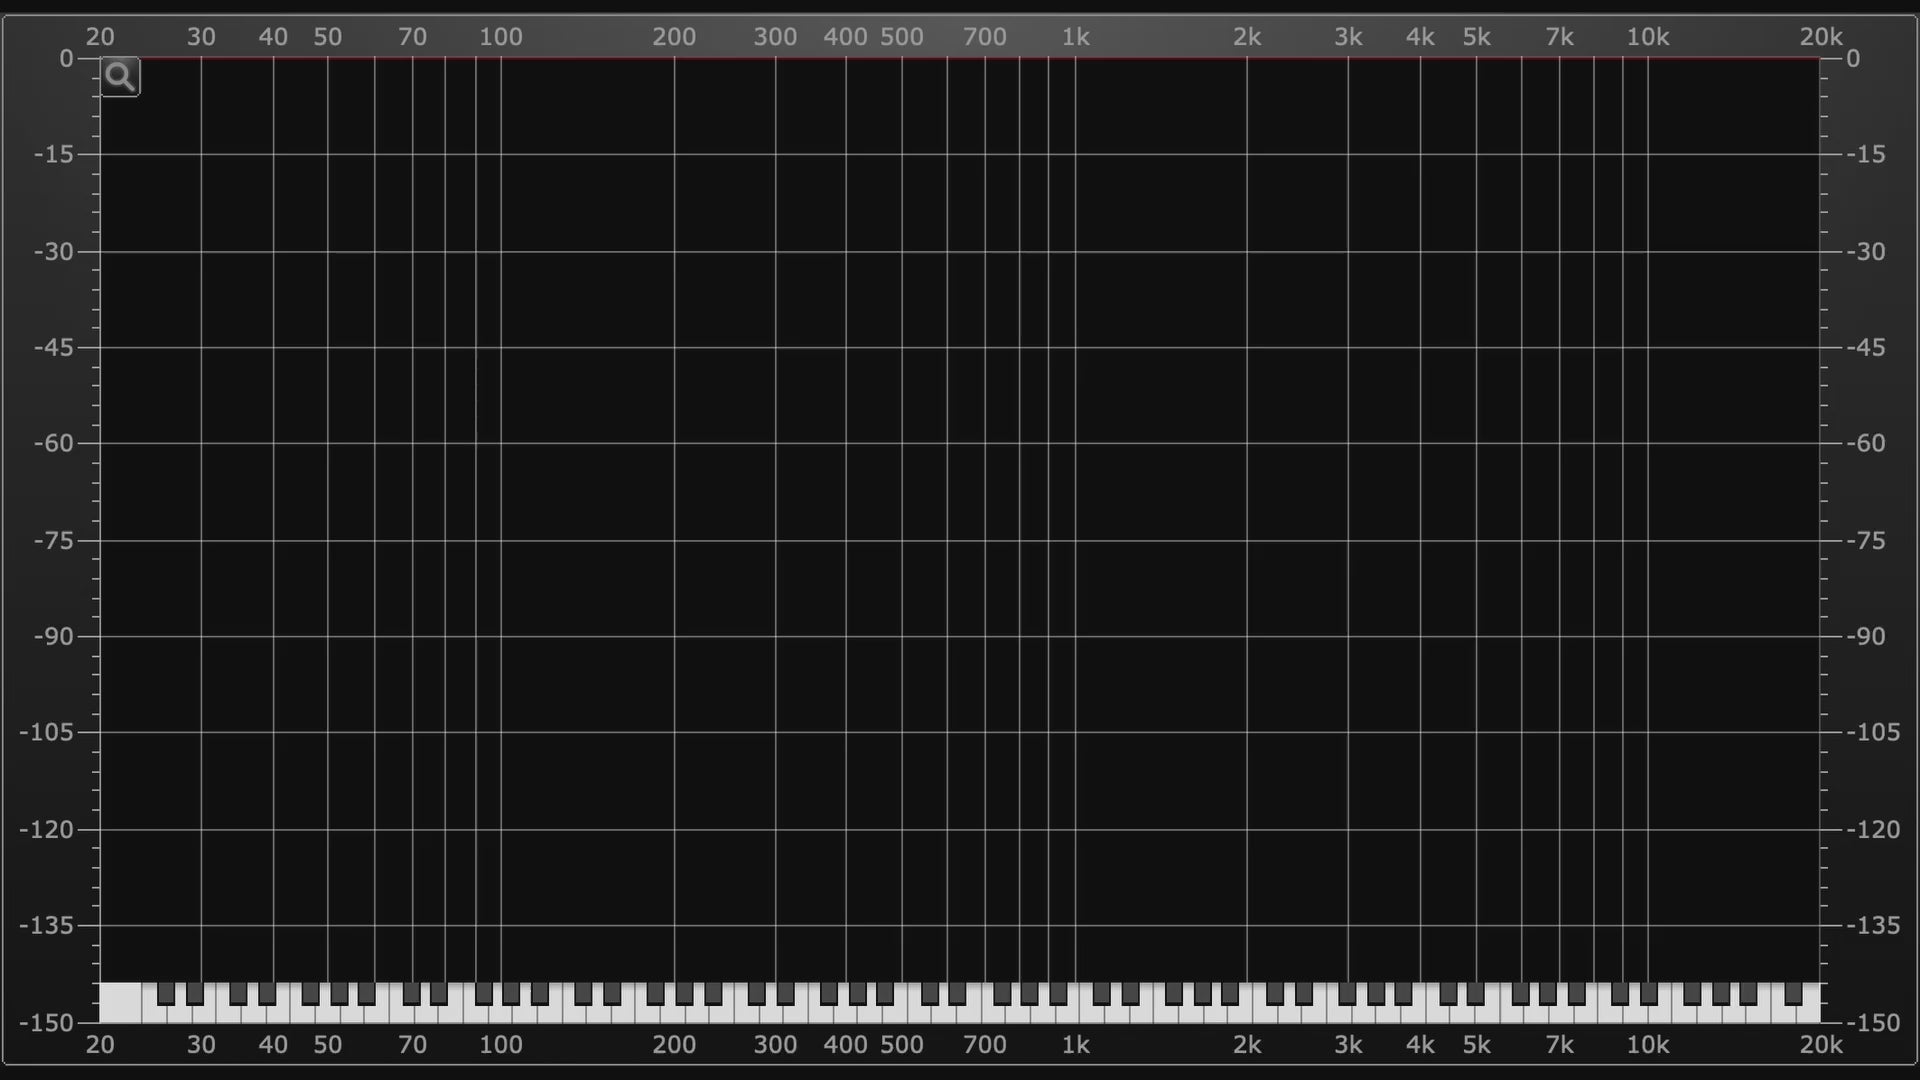Viewport: 1920px width, 1080px height.
Task: Click the right -30 dB scale label
Action: click(1866, 251)
